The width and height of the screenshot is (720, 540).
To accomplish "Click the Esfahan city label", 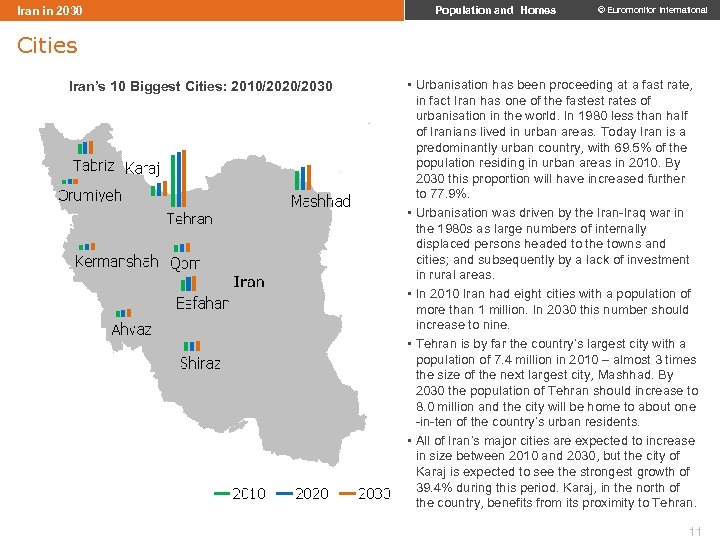I will [202, 303].
